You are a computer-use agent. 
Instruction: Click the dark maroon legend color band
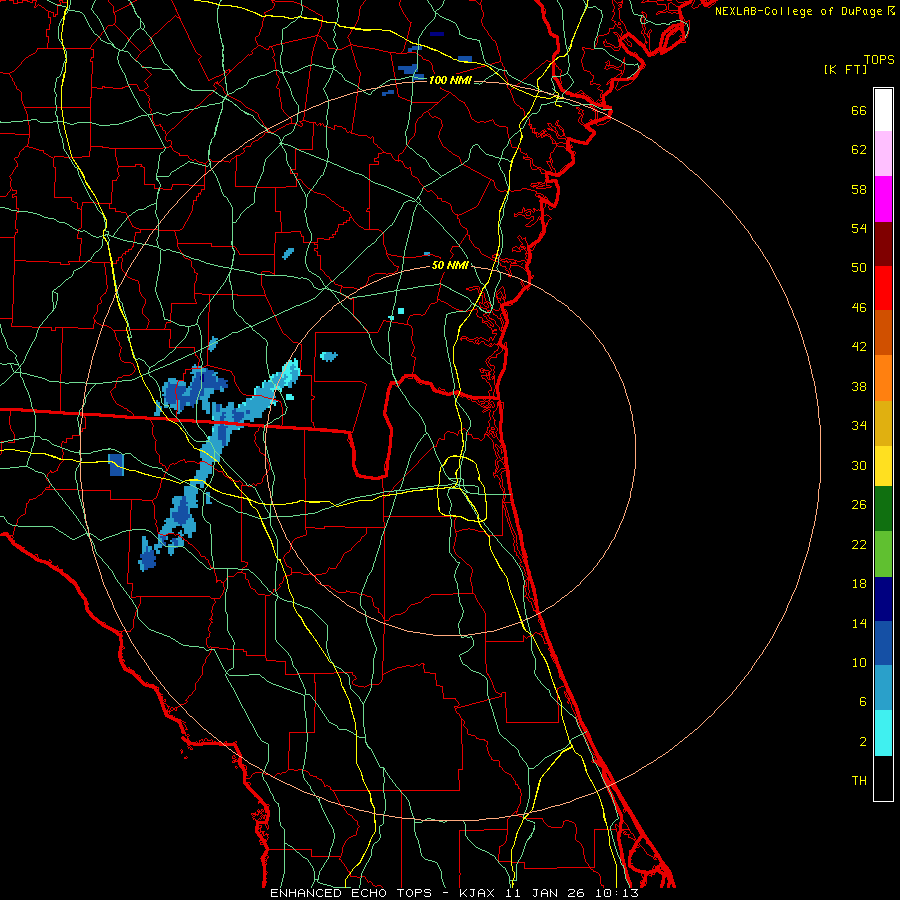pos(883,243)
